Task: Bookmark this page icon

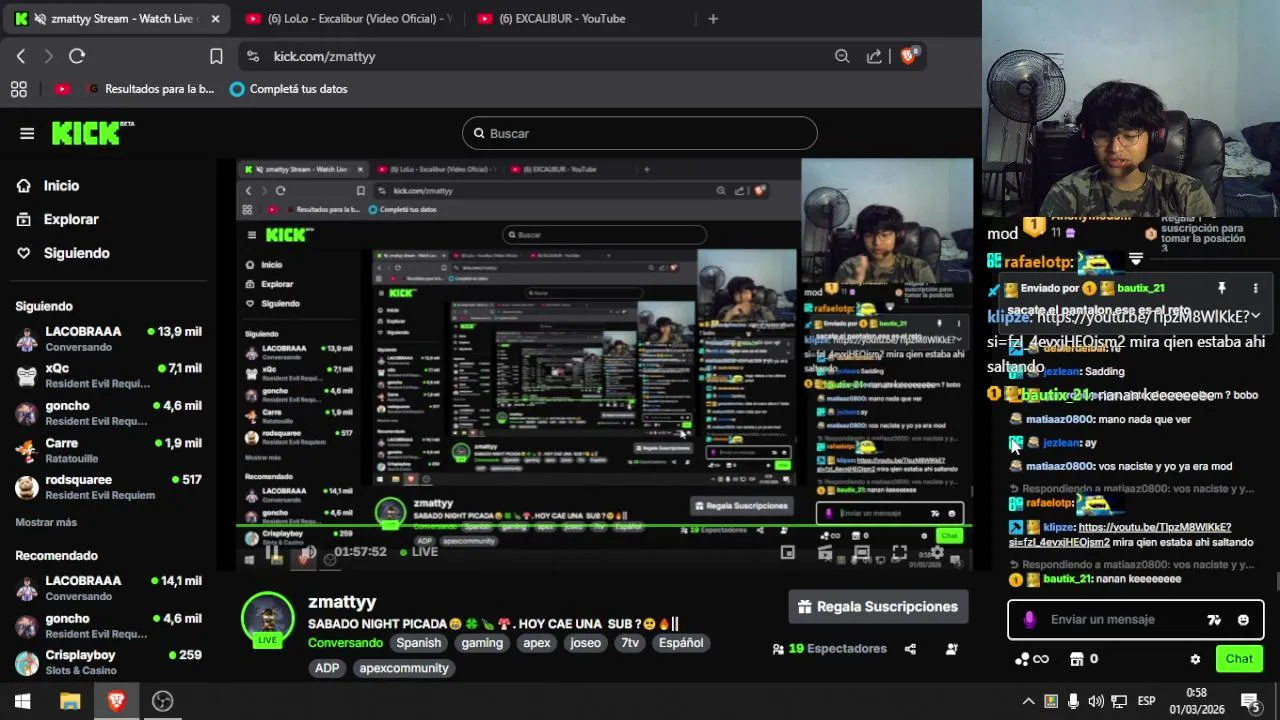Action: pyautogui.click(x=216, y=56)
